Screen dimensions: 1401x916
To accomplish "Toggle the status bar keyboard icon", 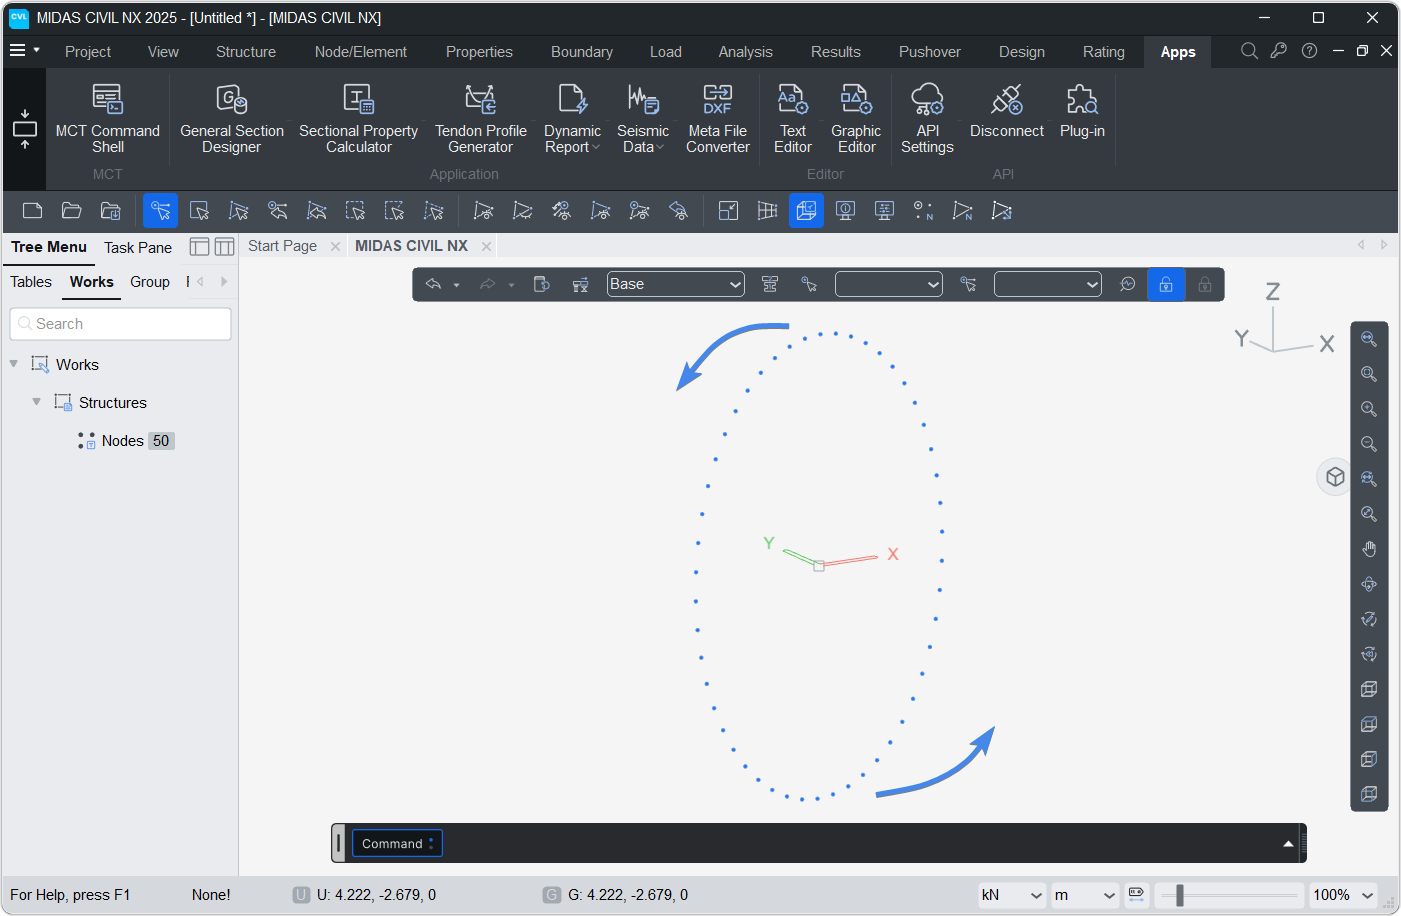I will tap(1136, 894).
